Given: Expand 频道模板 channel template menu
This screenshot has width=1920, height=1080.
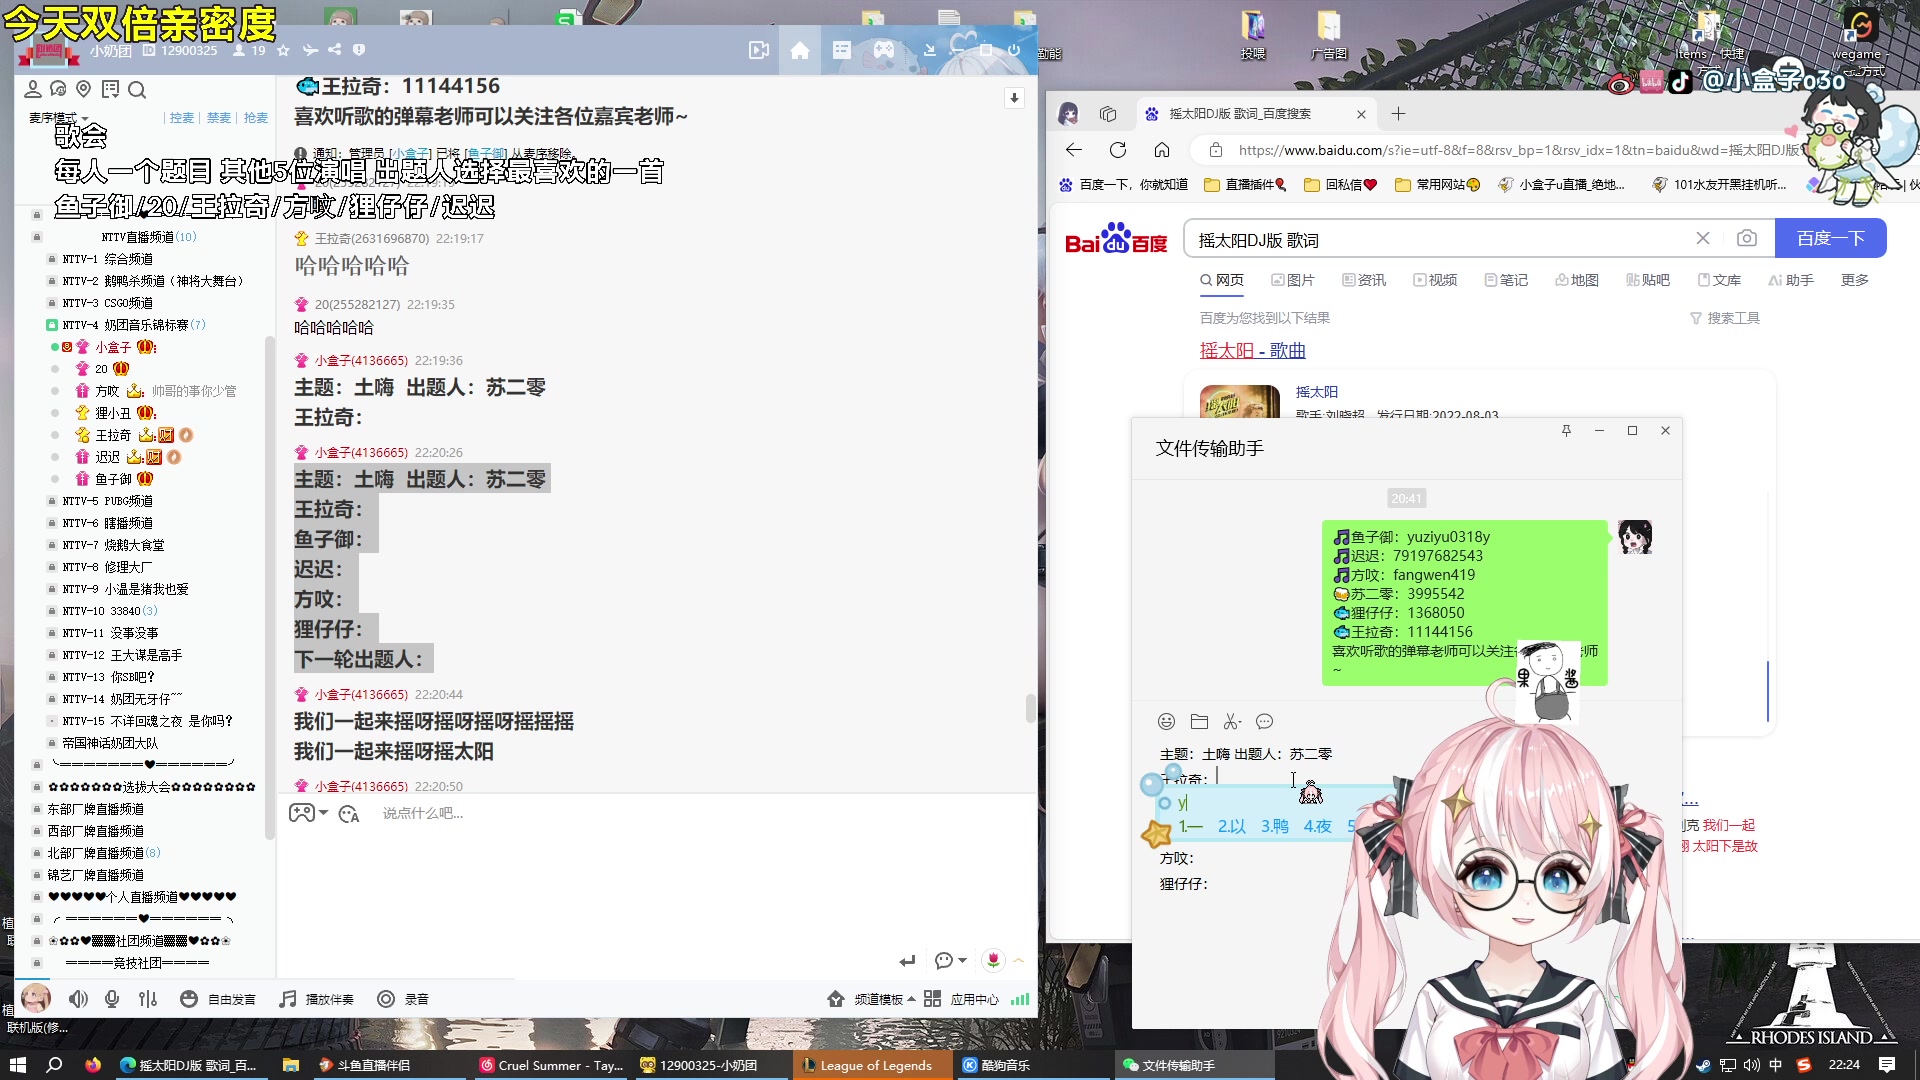Looking at the screenshot, I should coord(871,999).
